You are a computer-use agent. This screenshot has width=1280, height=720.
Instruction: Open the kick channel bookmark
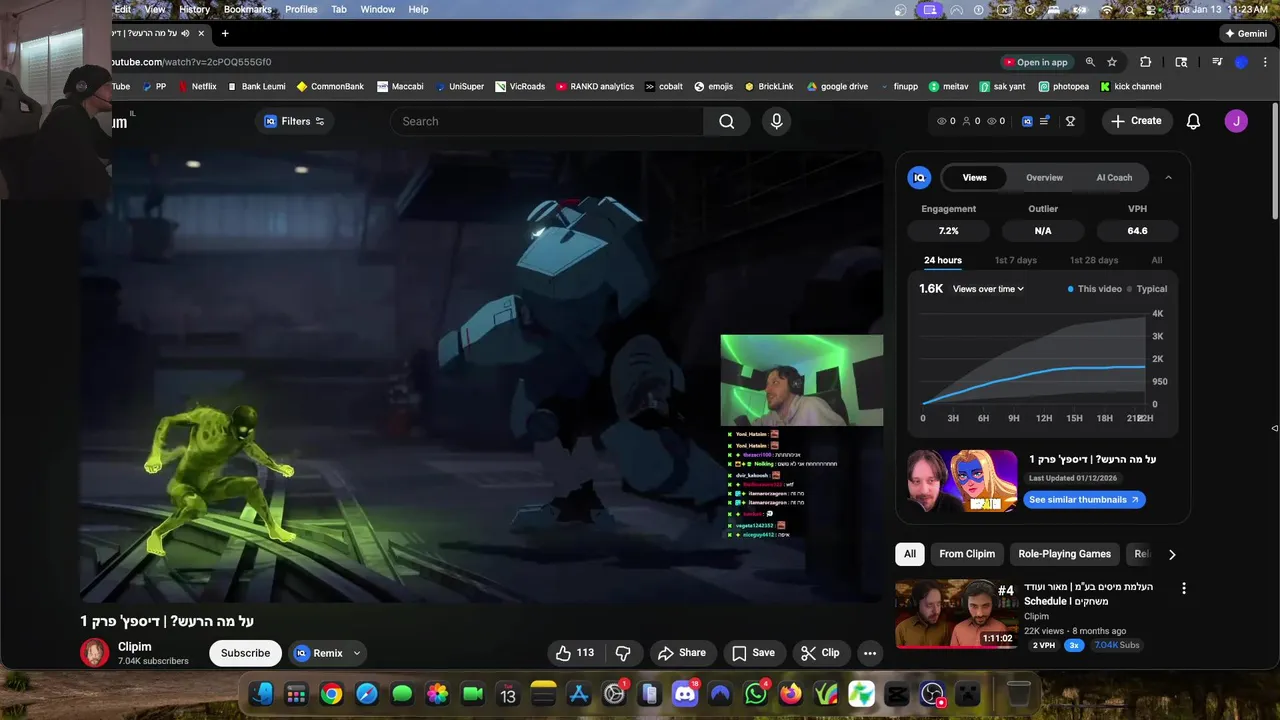1131,87
